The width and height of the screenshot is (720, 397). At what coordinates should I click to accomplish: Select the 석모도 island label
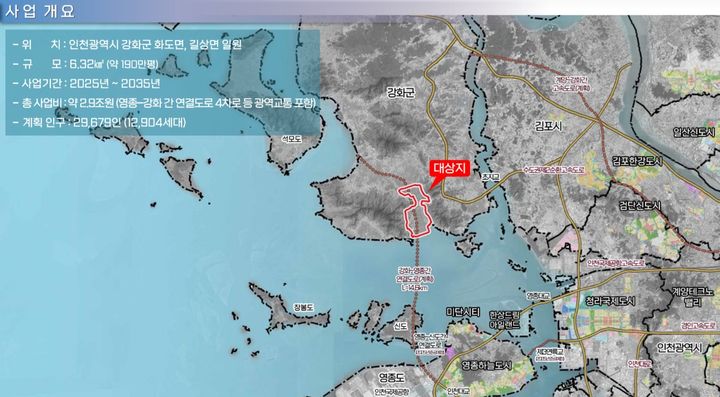(291, 139)
